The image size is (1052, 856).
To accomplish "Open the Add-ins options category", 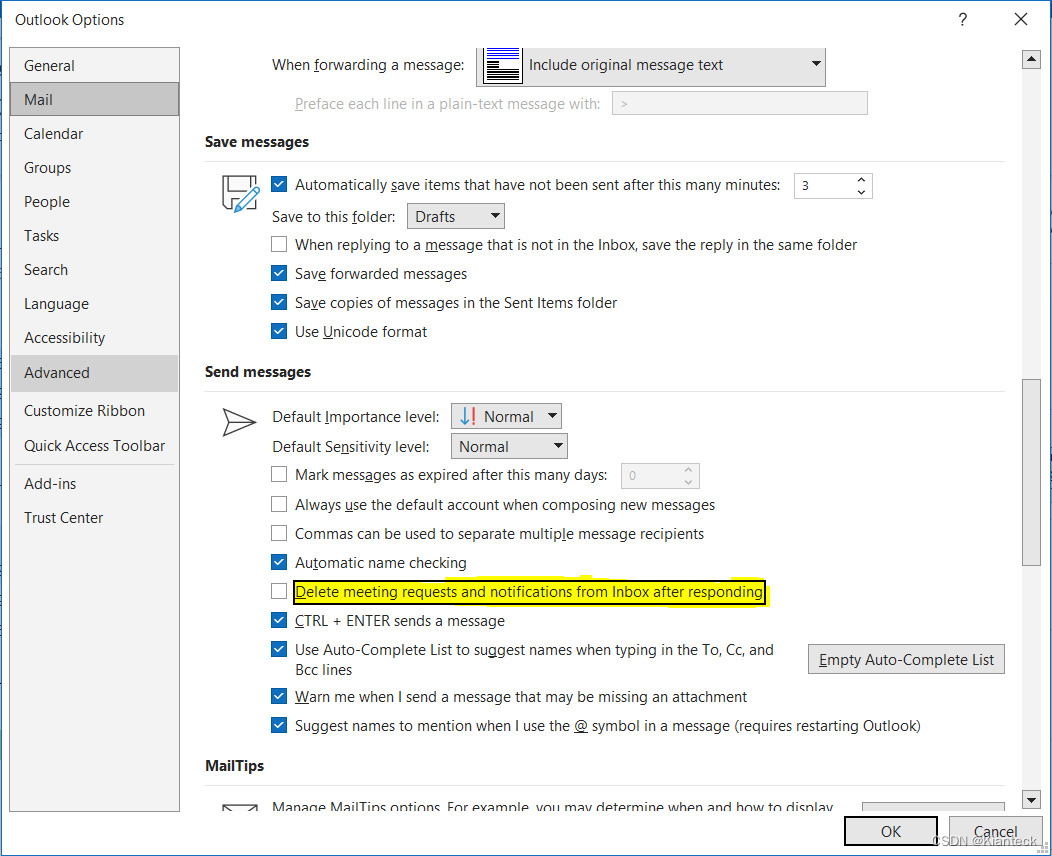I will [95, 484].
